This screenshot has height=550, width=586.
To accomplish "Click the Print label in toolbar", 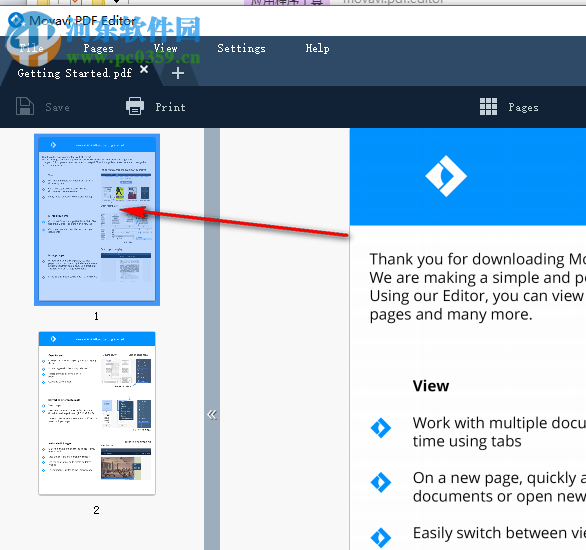I will [170, 107].
